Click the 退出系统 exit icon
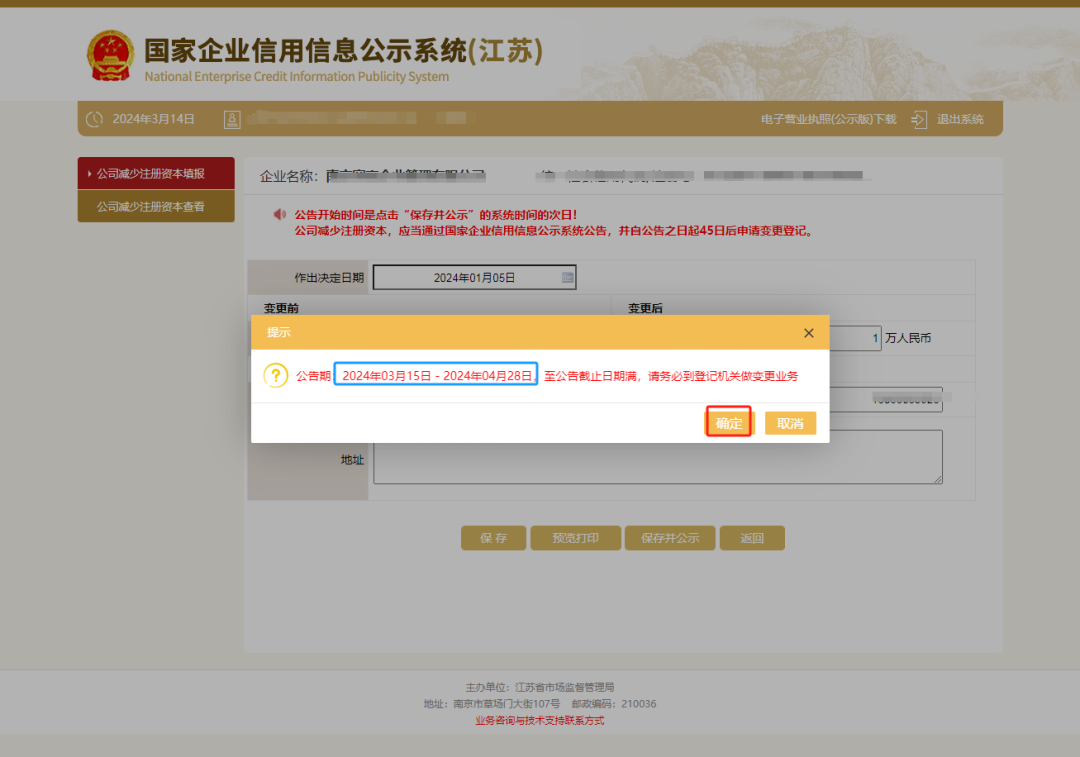The width and height of the screenshot is (1080, 757). point(919,120)
